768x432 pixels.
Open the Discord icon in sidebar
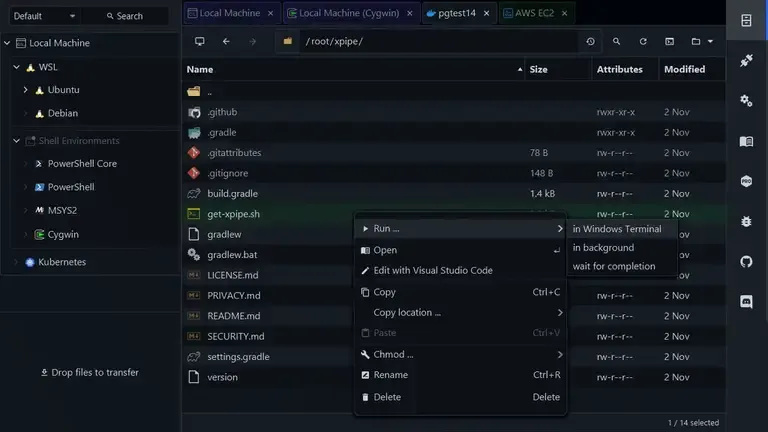(746, 301)
